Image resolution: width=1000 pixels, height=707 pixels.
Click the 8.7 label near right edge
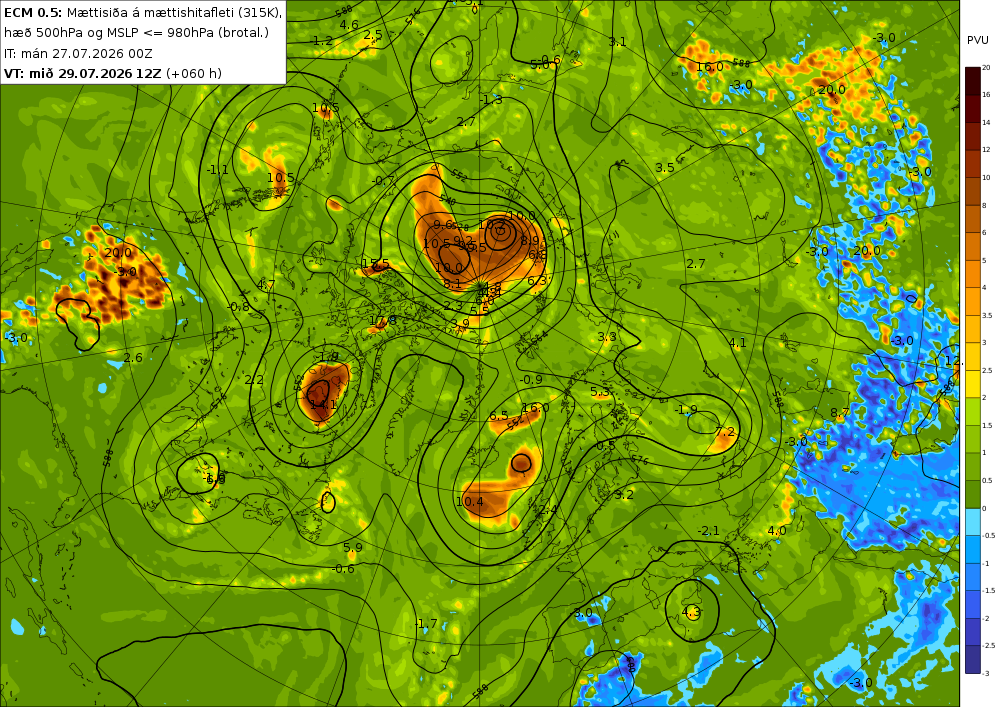click(839, 413)
